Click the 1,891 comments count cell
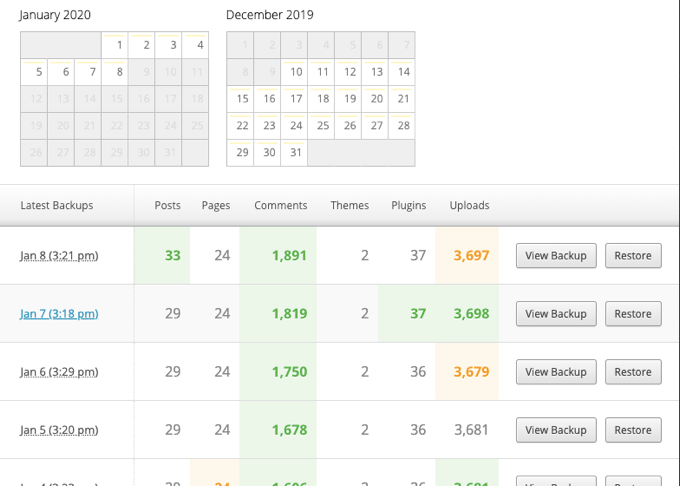 click(x=289, y=255)
